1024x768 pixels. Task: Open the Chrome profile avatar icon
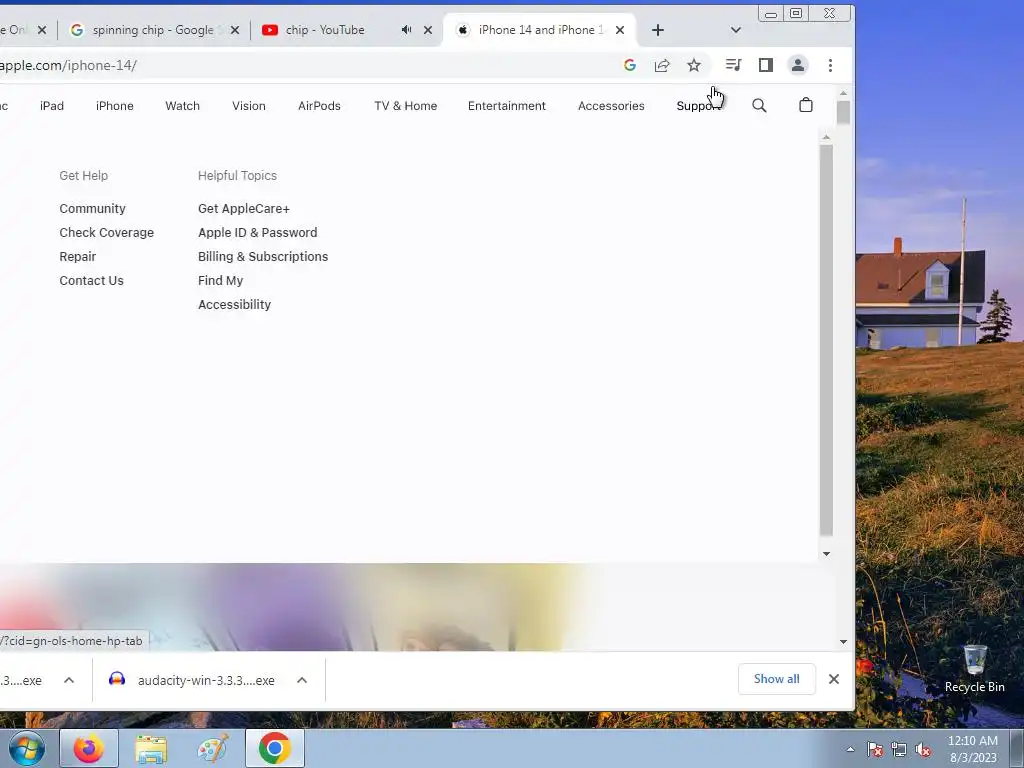[x=798, y=65]
